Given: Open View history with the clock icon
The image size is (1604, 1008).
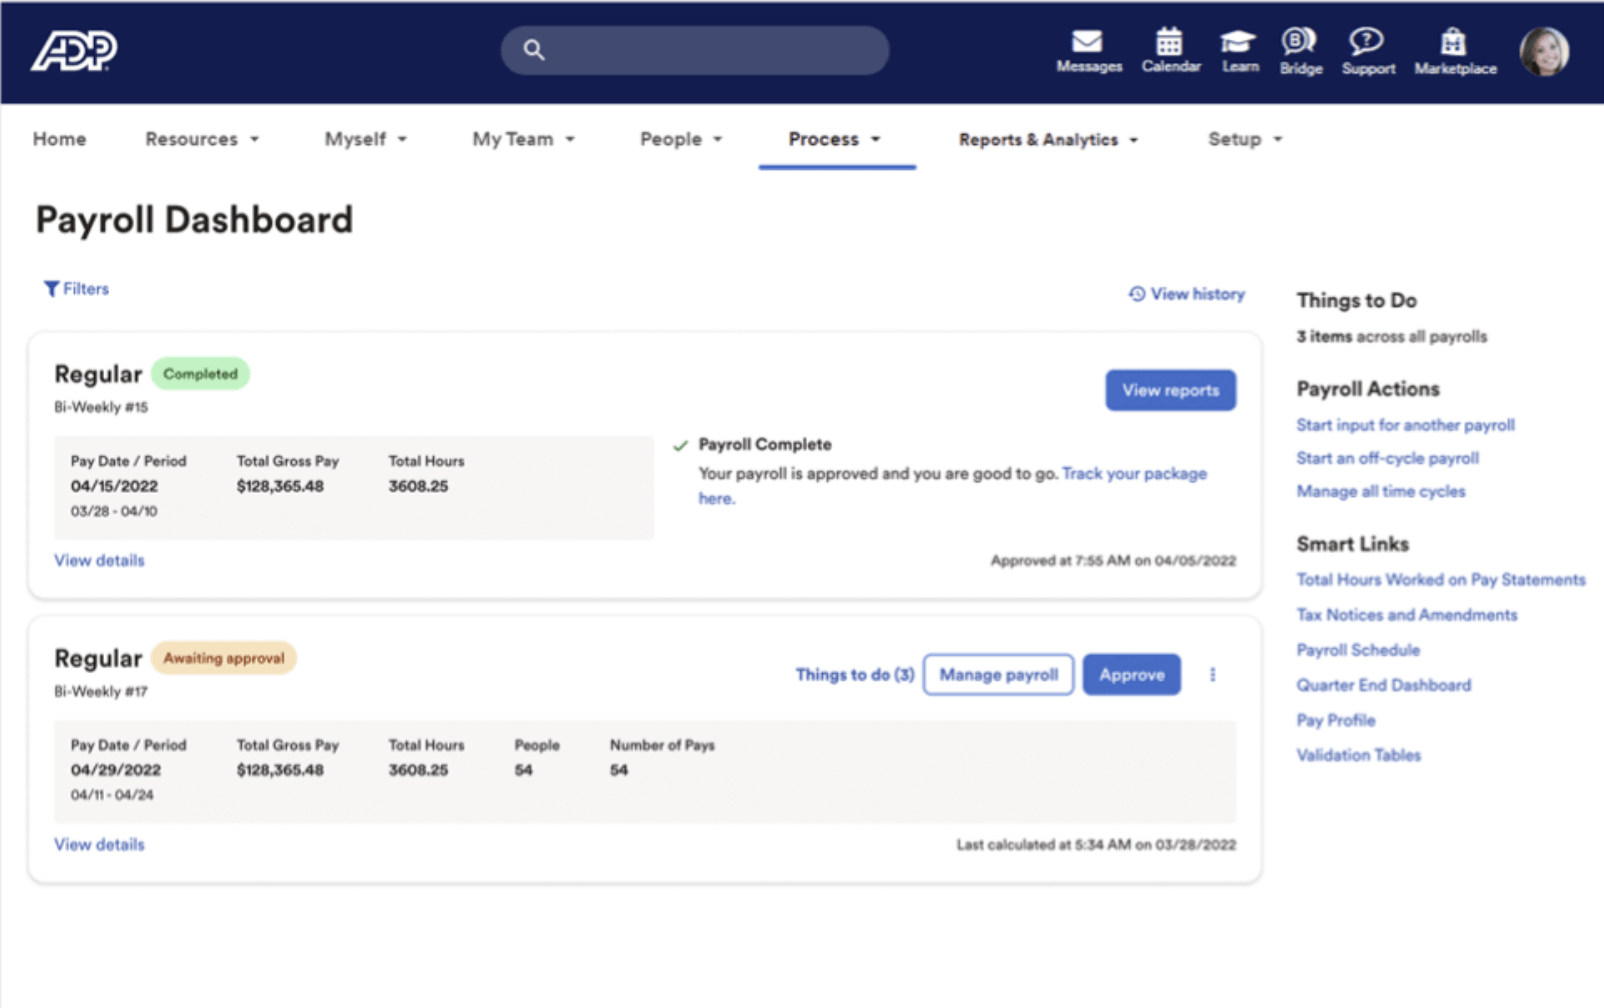Looking at the screenshot, I should (1185, 293).
